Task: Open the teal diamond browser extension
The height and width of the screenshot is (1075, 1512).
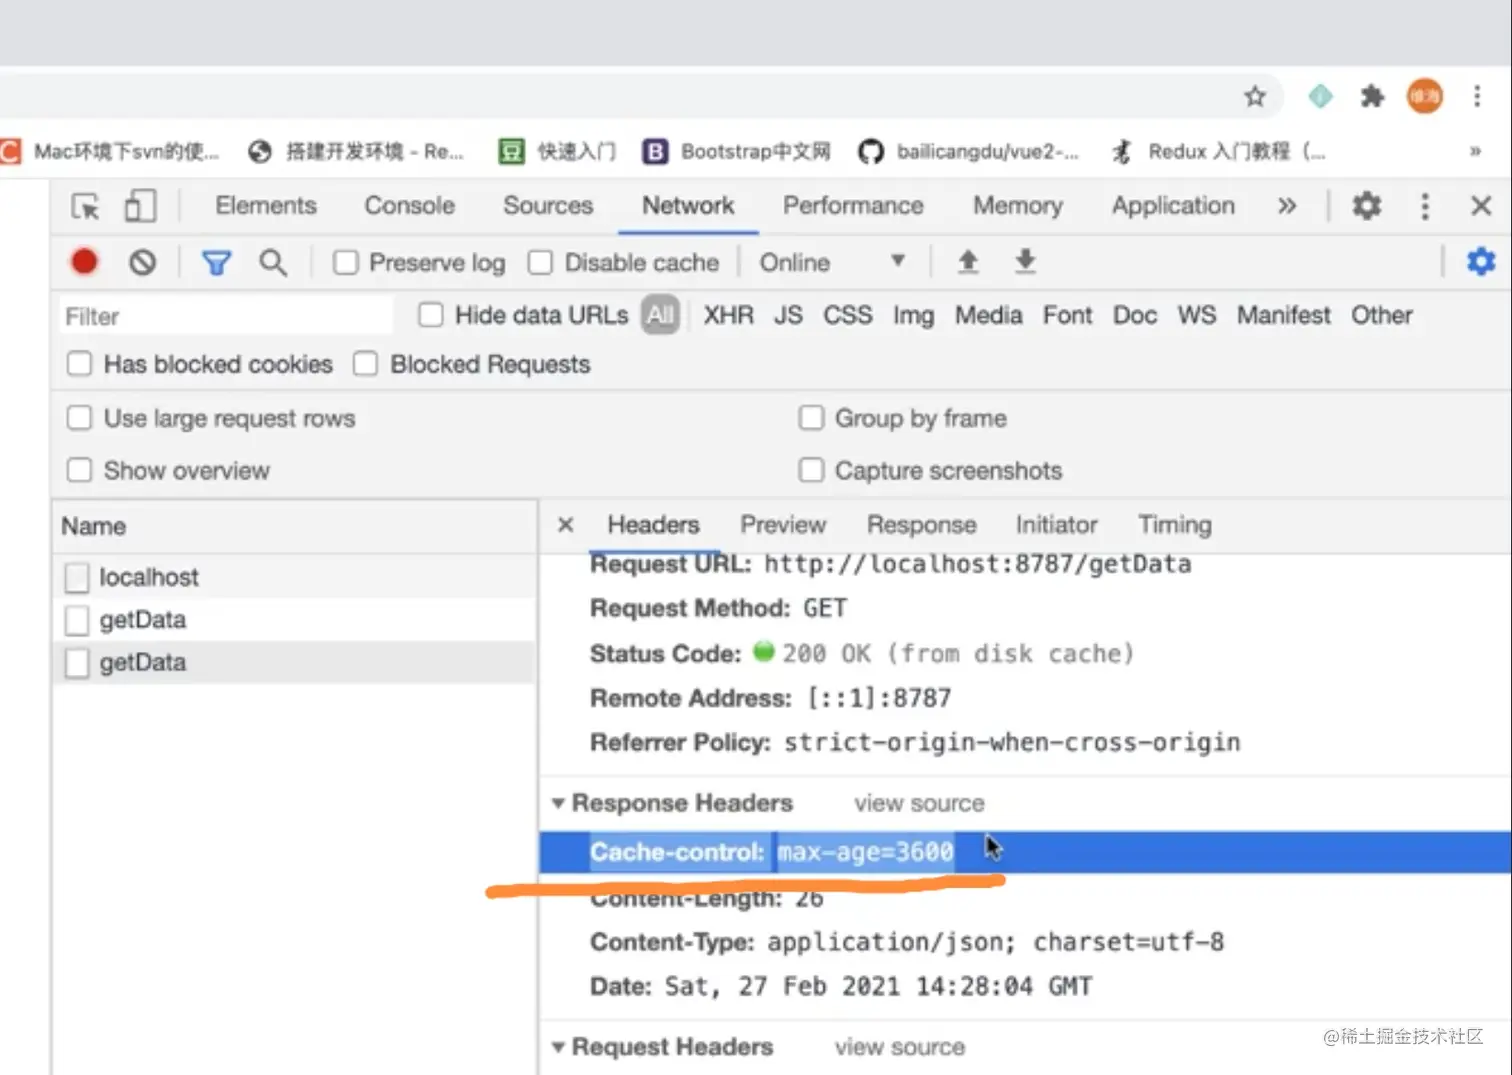Action: click(1320, 96)
